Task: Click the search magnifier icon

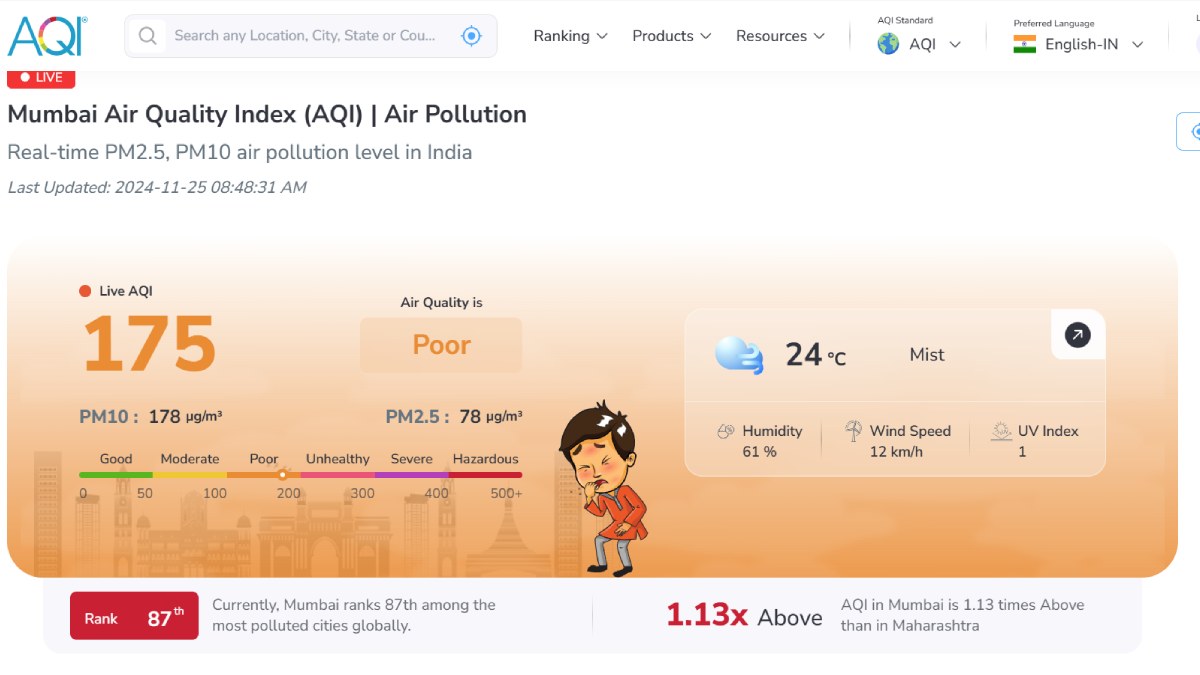Action: pos(148,36)
